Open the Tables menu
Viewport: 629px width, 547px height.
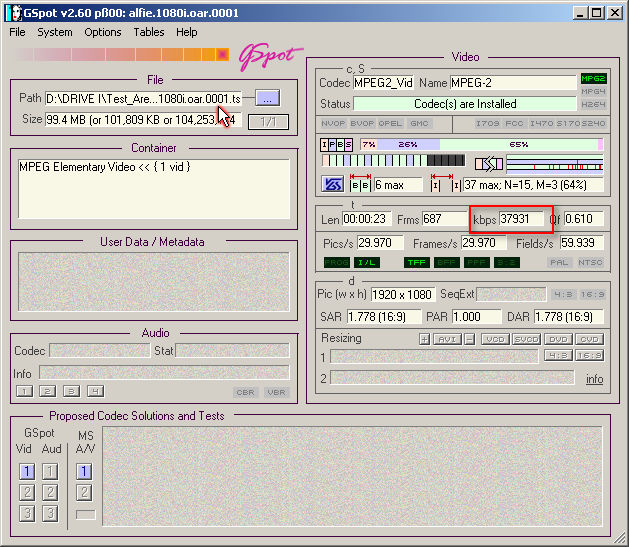(149, 32)
